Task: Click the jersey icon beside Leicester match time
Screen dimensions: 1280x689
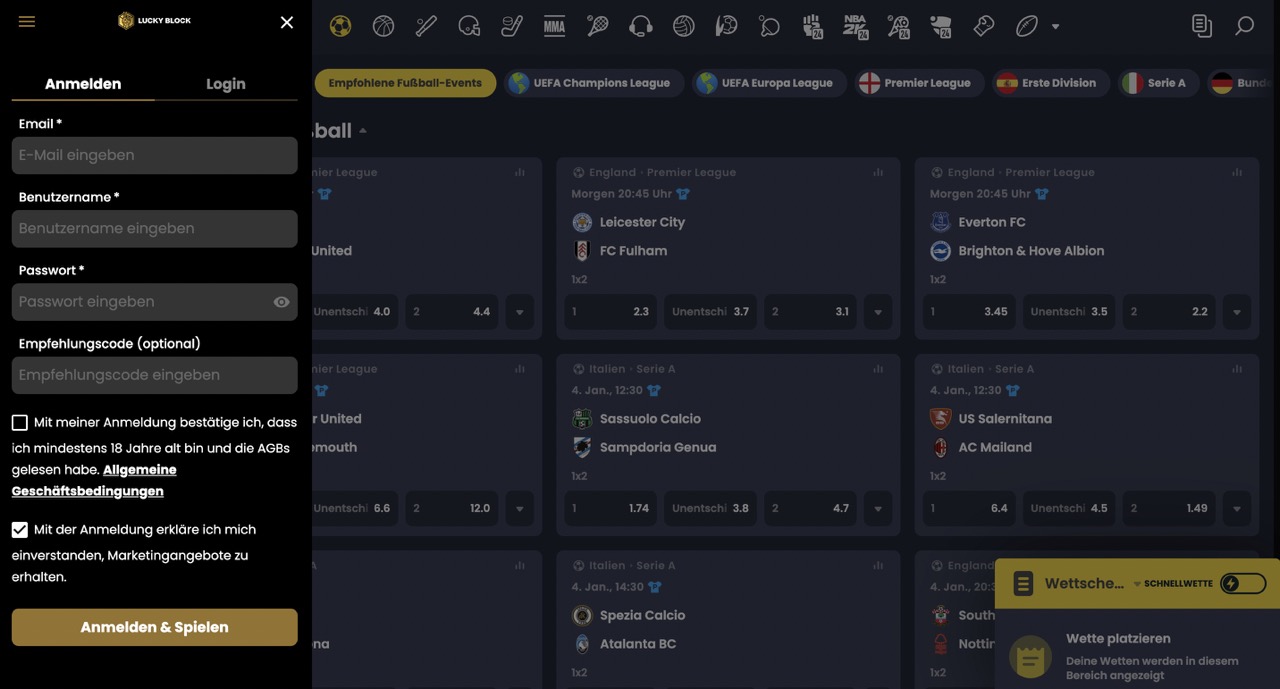Action: tap(683, 194)
